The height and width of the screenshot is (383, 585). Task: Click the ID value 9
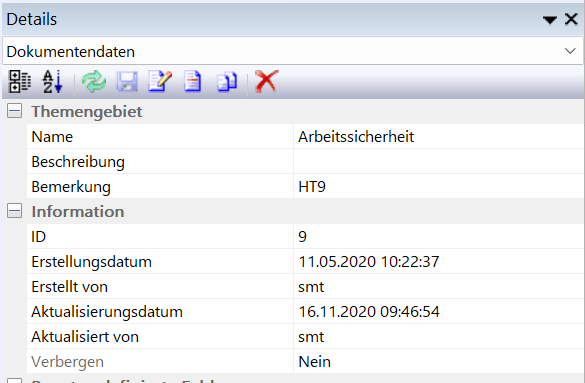[x=303, y=237]
